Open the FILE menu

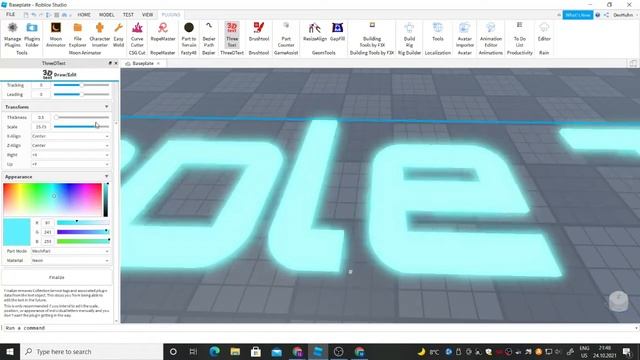[10, 14]
